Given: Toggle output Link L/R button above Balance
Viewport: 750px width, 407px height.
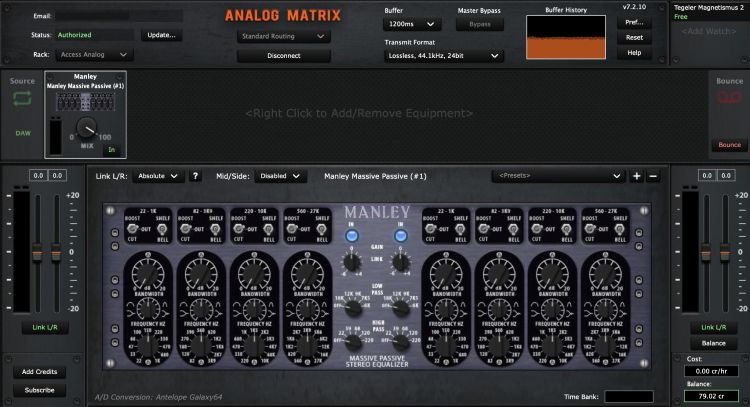Looking at the screenshot, I should [x=714, y=327].
